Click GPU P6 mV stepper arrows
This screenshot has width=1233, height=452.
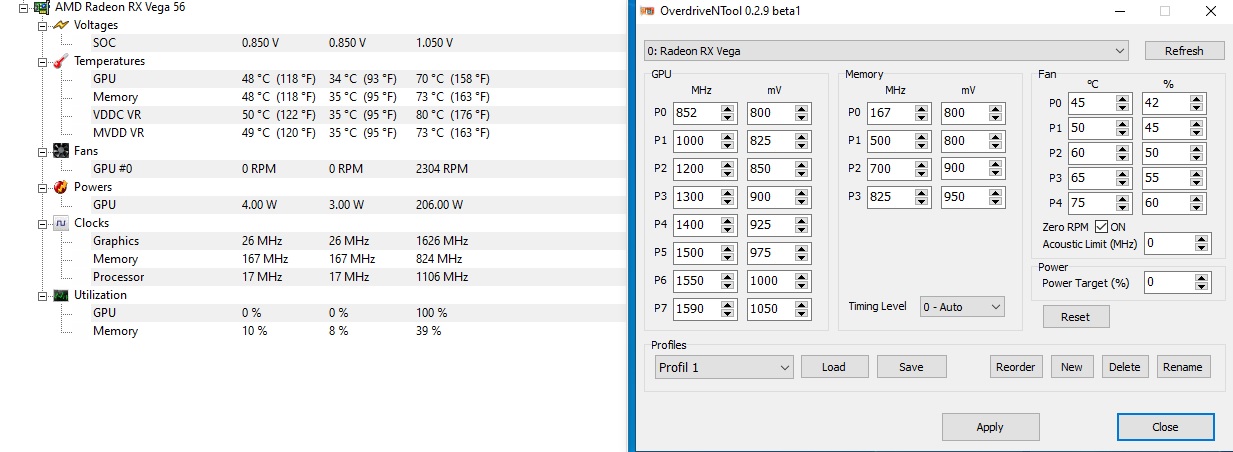802,281
